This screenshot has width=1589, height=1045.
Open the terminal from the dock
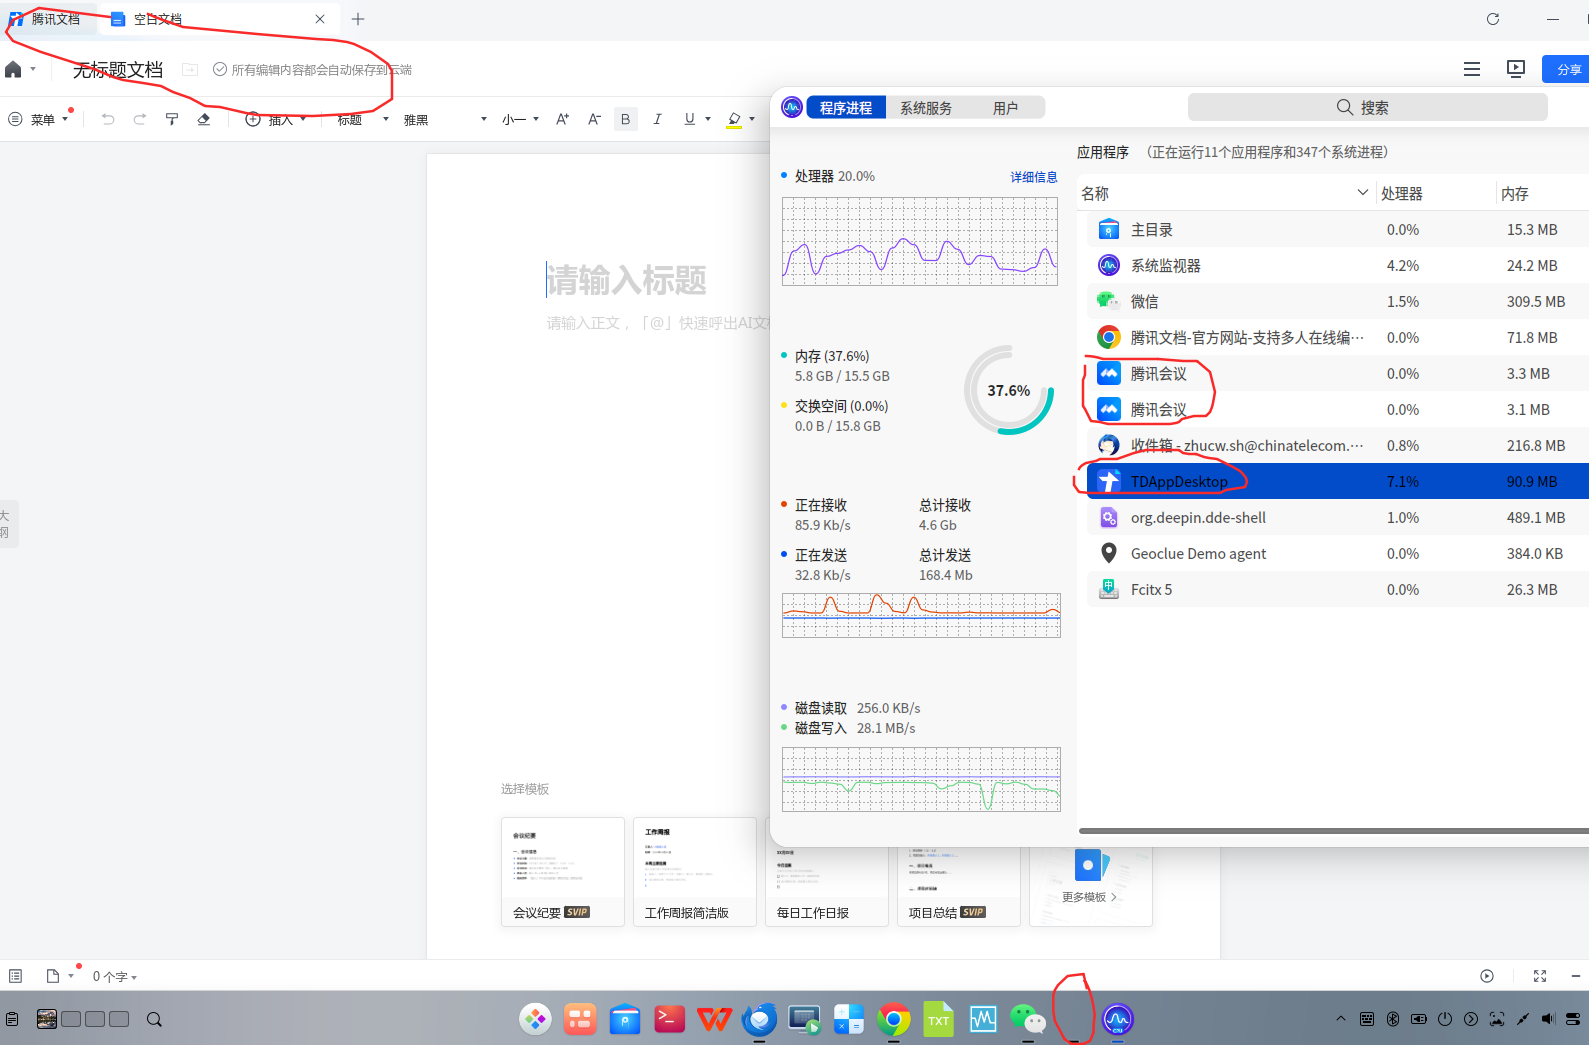(x=669, y=1019)
